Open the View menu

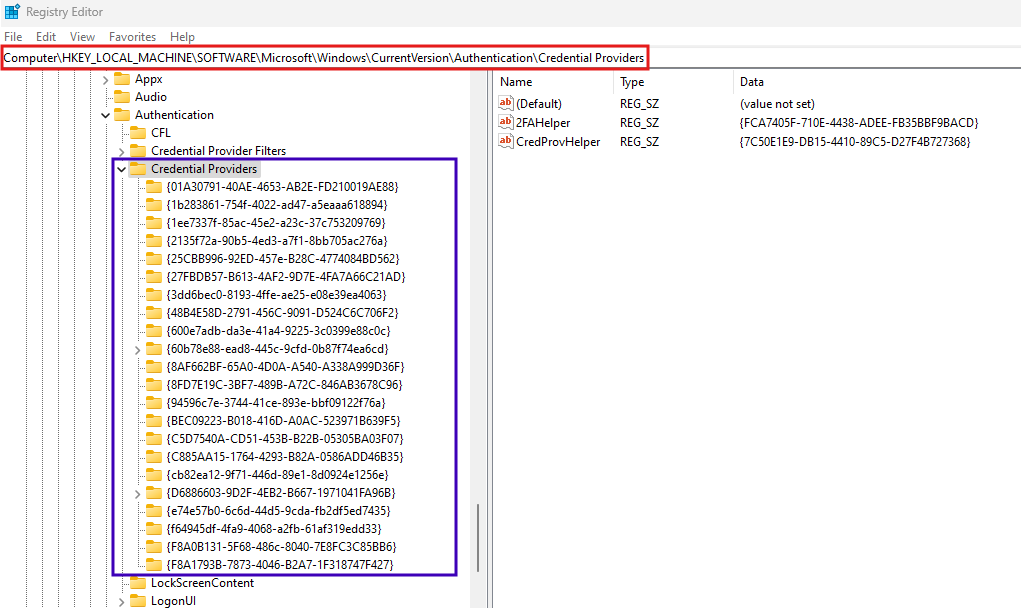pyautogui.click(x=82, y=36)
